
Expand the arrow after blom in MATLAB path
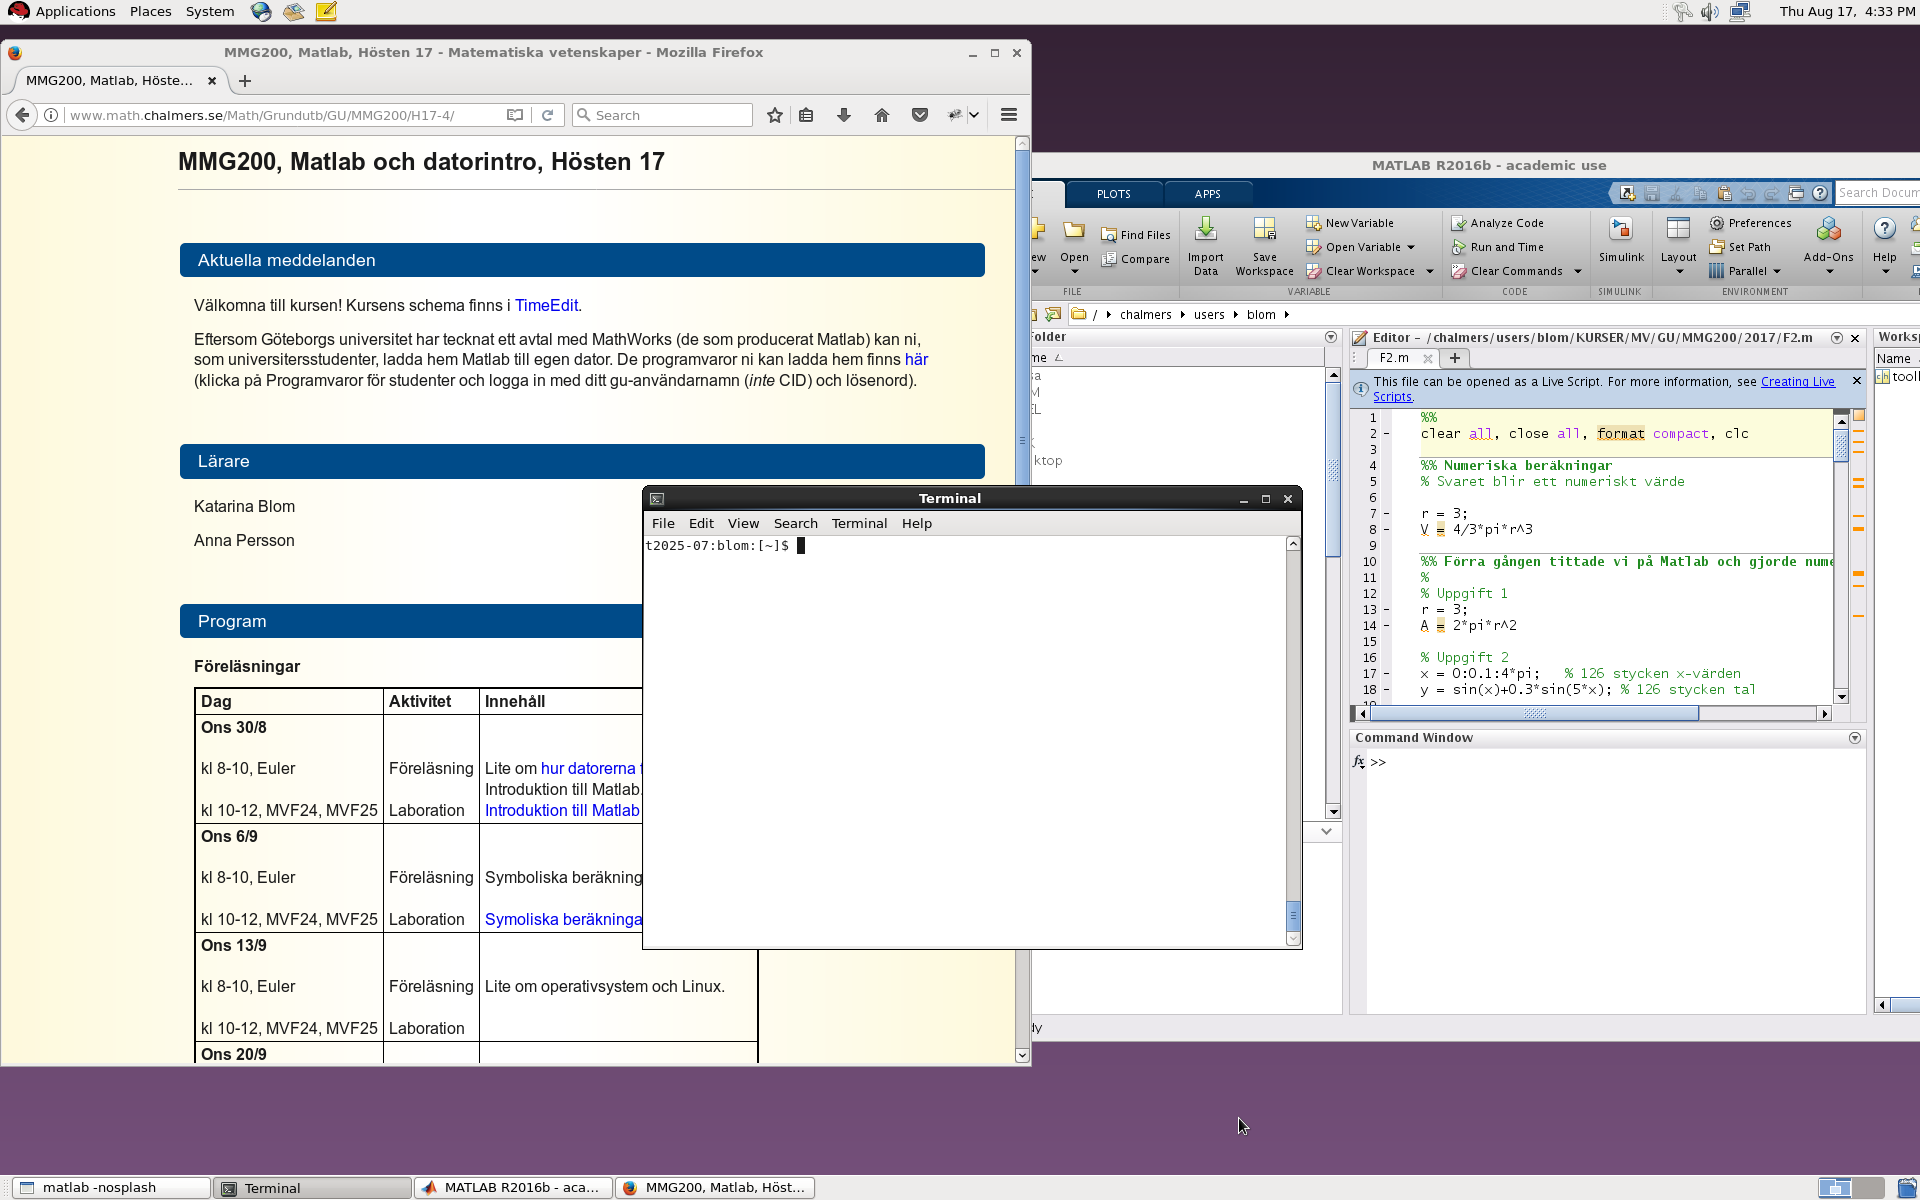click(1286, 315)
